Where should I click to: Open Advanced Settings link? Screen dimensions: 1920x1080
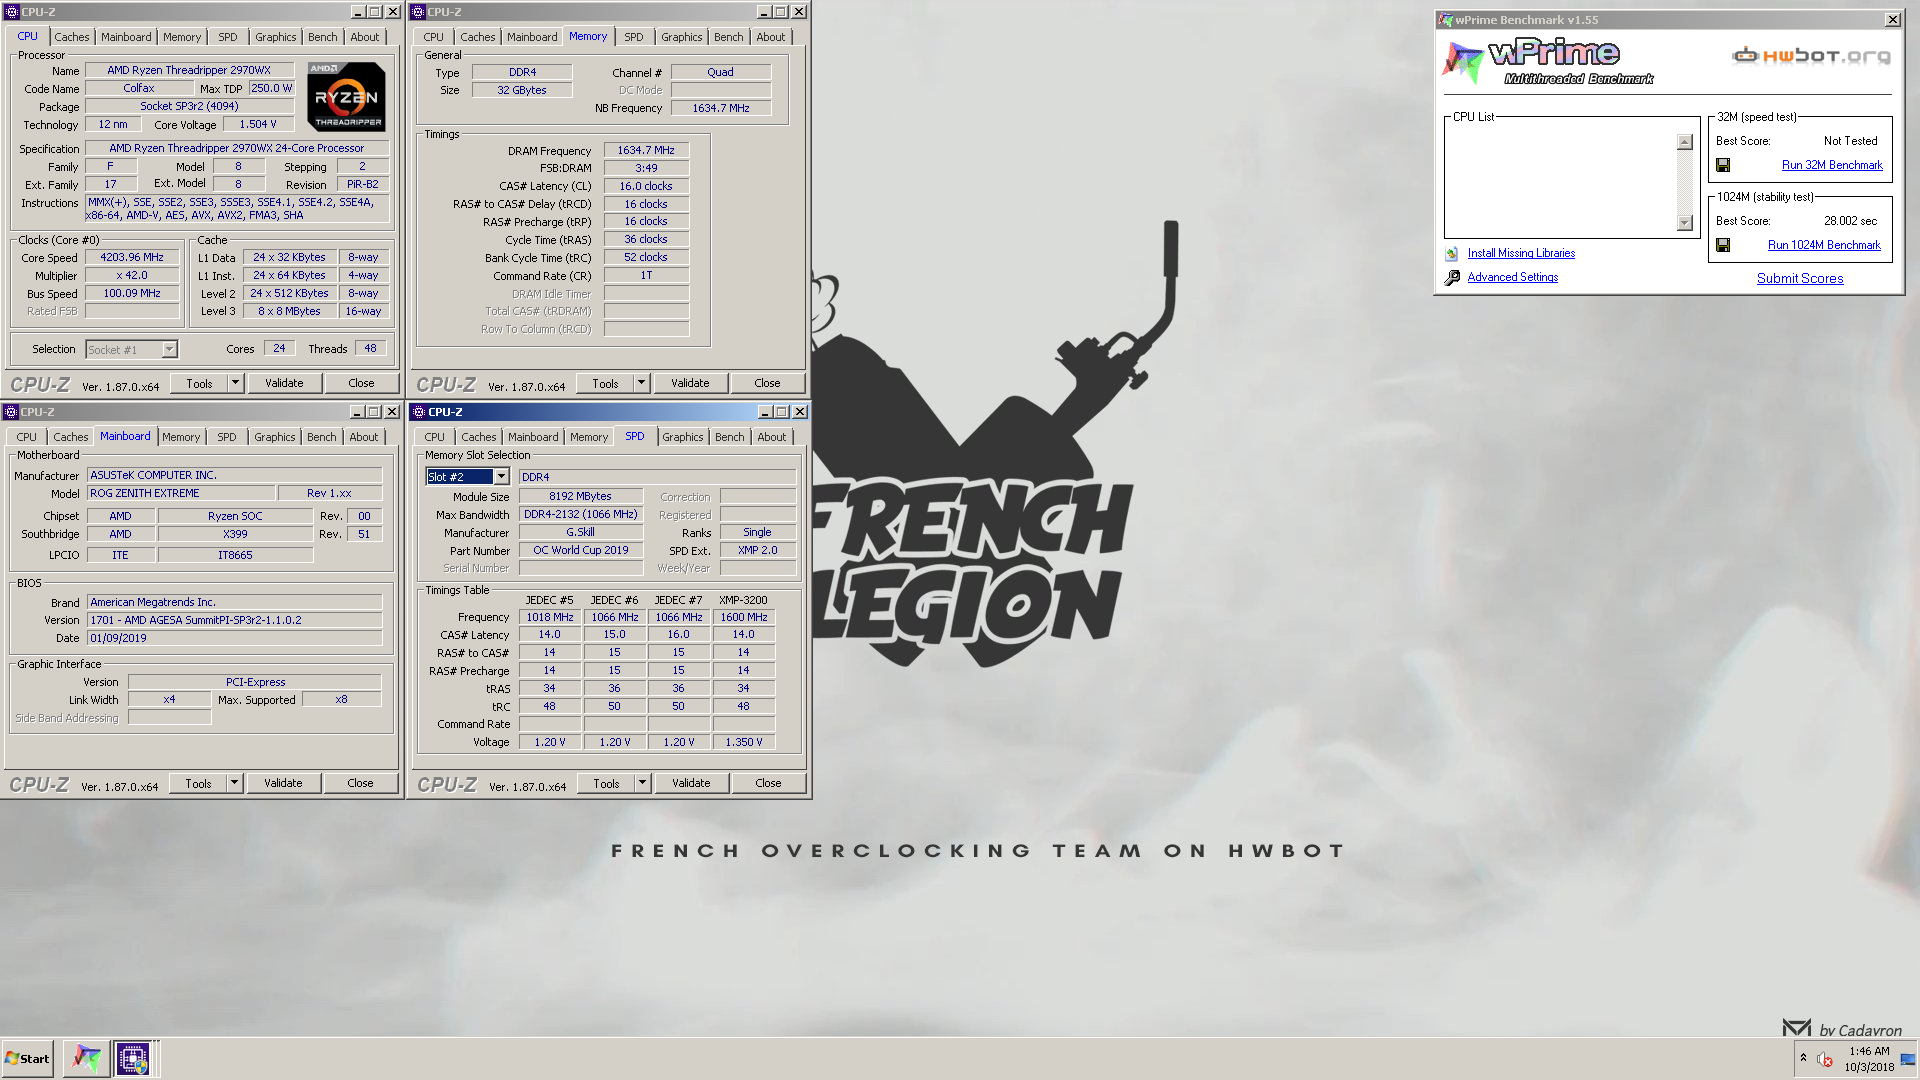coord(1513,278)
